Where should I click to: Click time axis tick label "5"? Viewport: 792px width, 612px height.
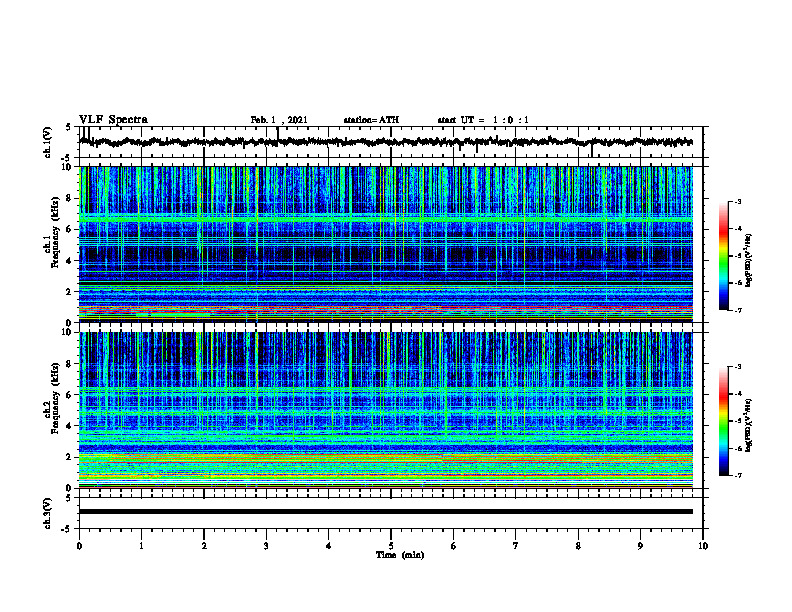391,546
